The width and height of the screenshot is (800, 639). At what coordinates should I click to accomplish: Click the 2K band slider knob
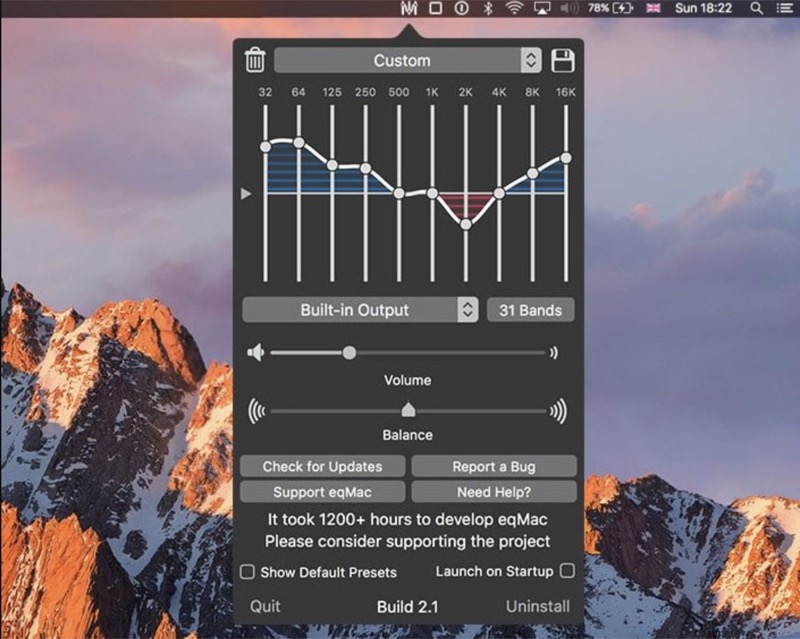466,224
